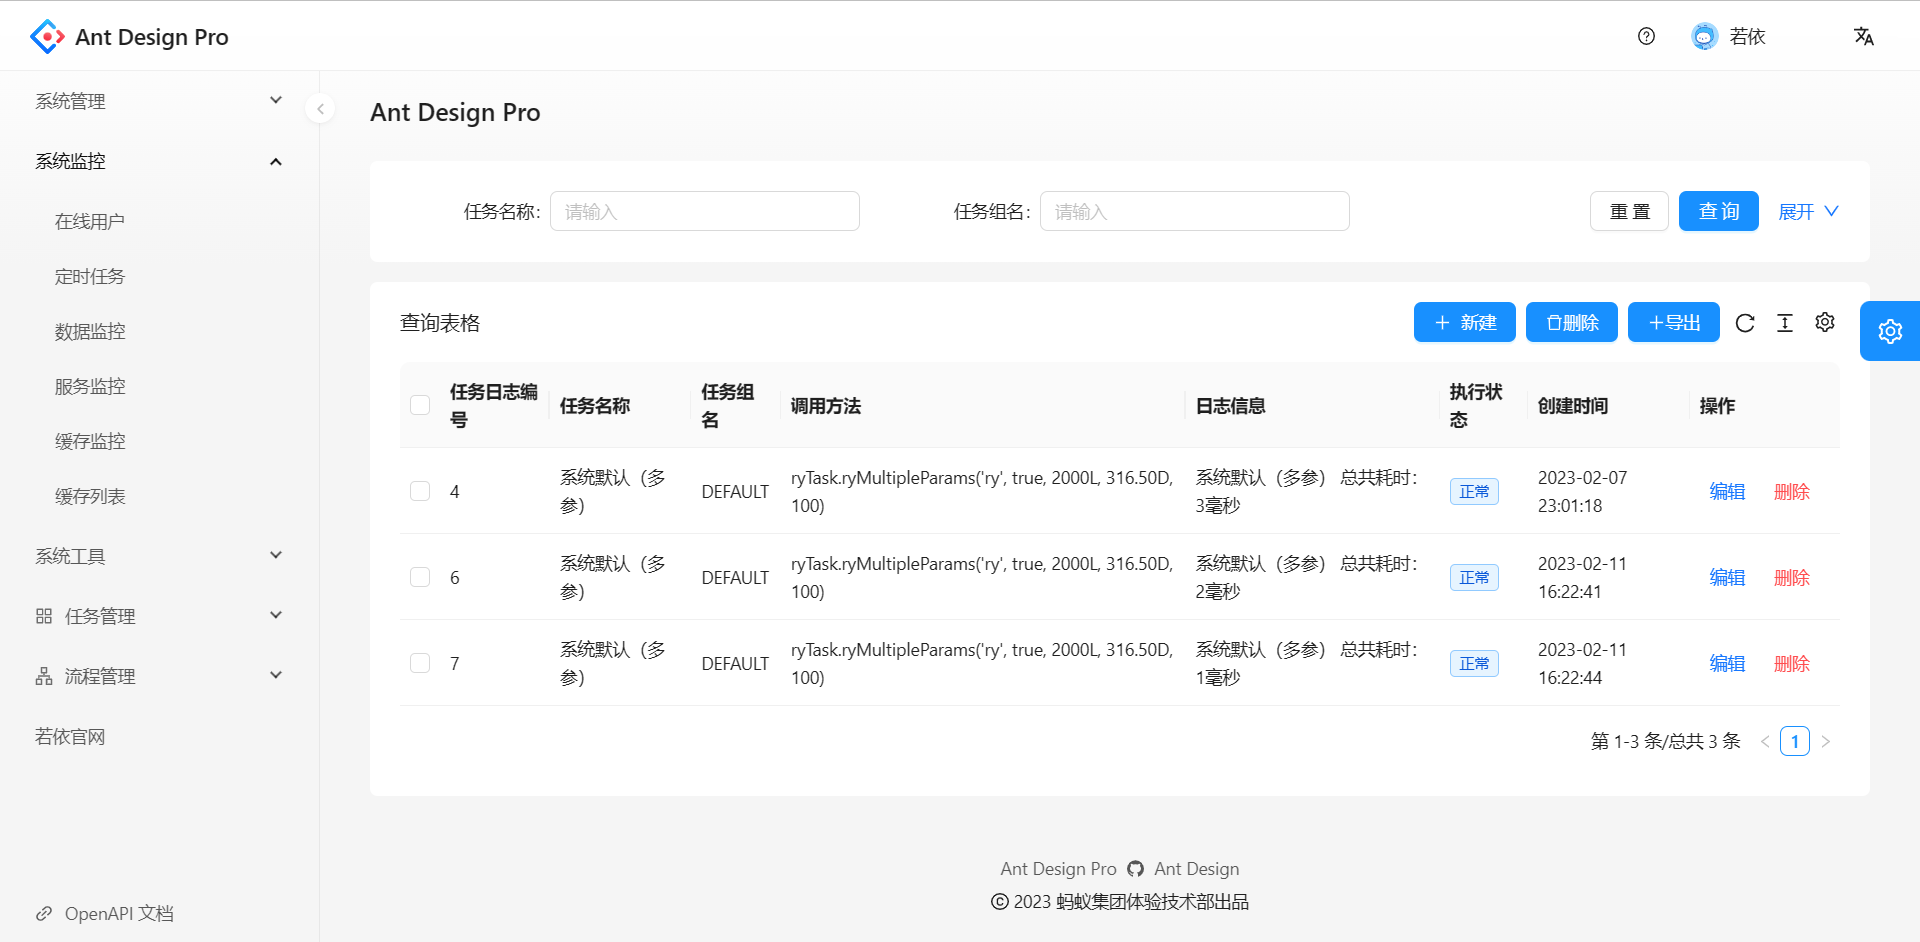Expand the 系统工具 menu chevron
The image size is (1920, 942).
(276, 556)
